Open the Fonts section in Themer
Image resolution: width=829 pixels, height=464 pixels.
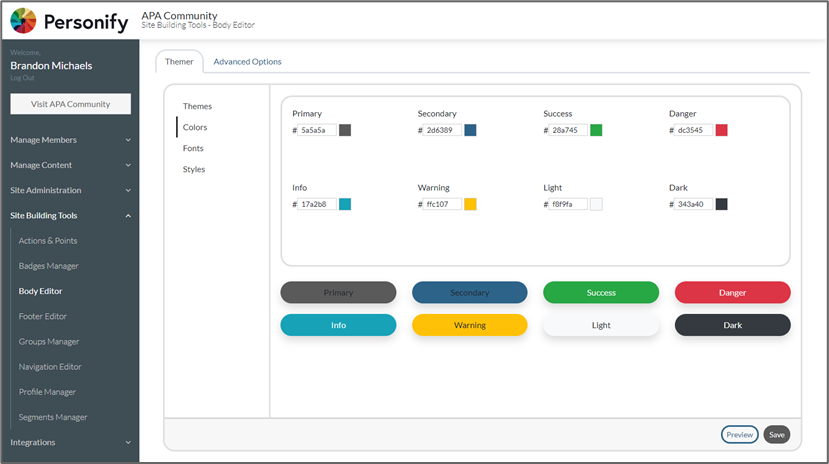click(193, 148)
